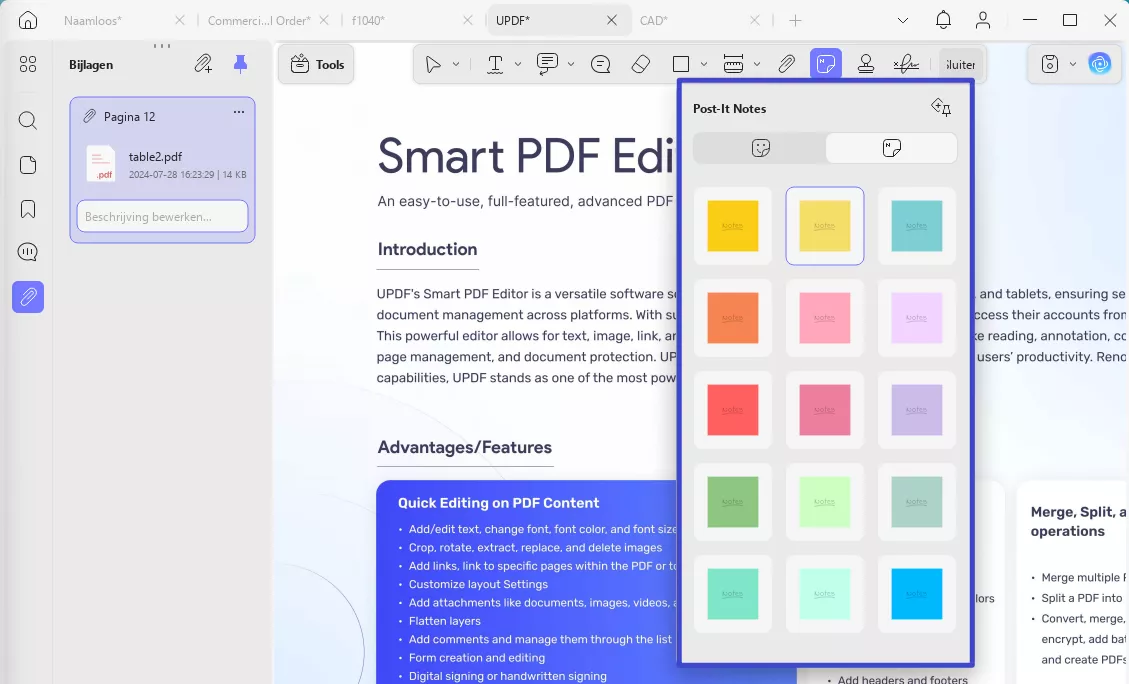The width and height of the screenshot is (1129, 684).
Task: Choose the bright yellow post-it note
Action: tap(733, 226)
